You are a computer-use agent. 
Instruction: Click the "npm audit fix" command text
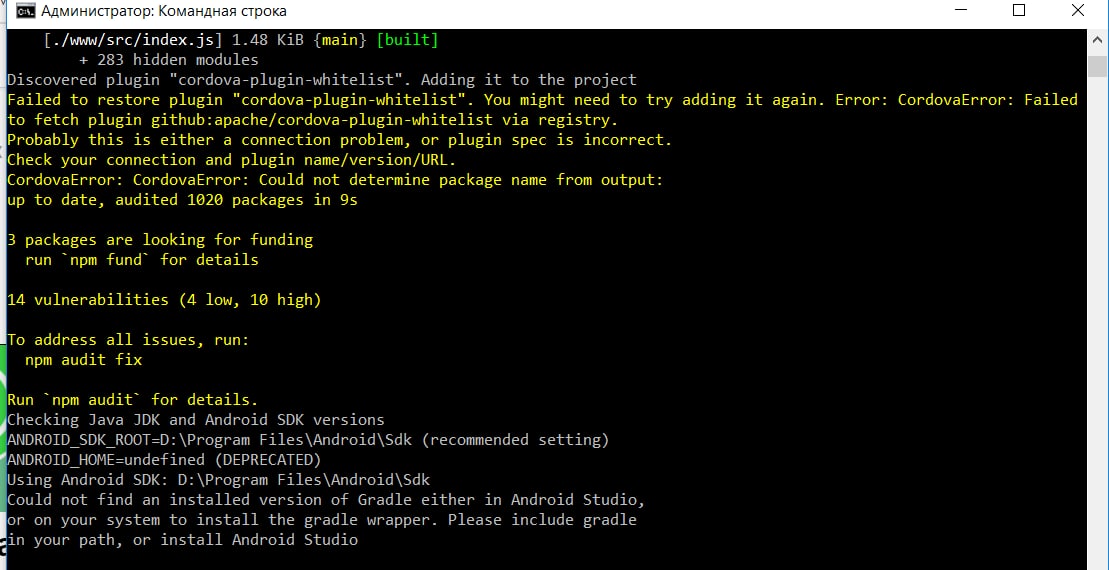(84, 360)
